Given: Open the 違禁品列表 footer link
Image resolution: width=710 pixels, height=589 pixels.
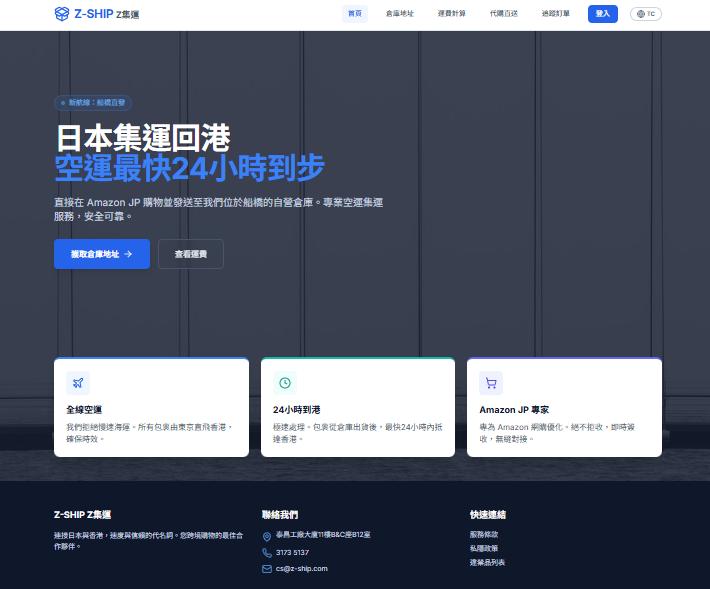Looking at the screenshot, I should click(487, 562).
